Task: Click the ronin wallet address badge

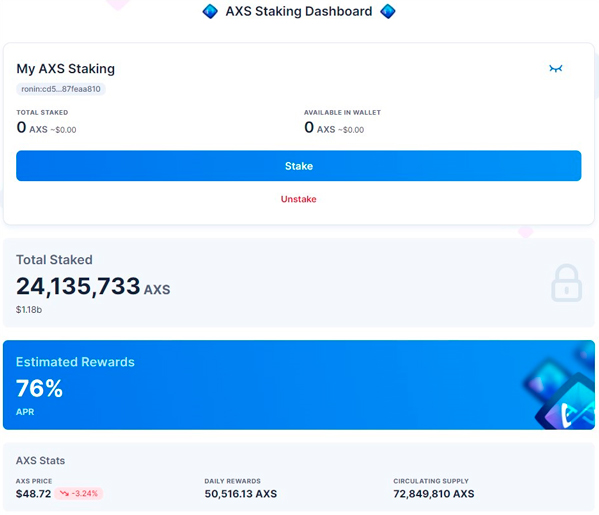Action: coord(61,89)
